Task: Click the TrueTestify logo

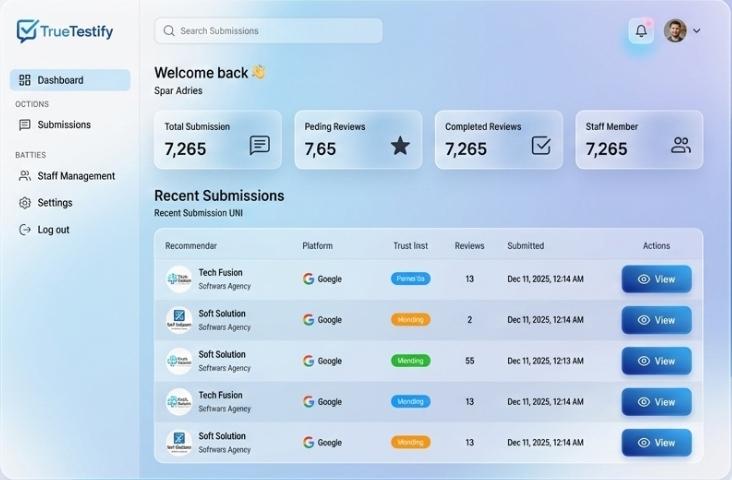Action: [x=65, y=31]
